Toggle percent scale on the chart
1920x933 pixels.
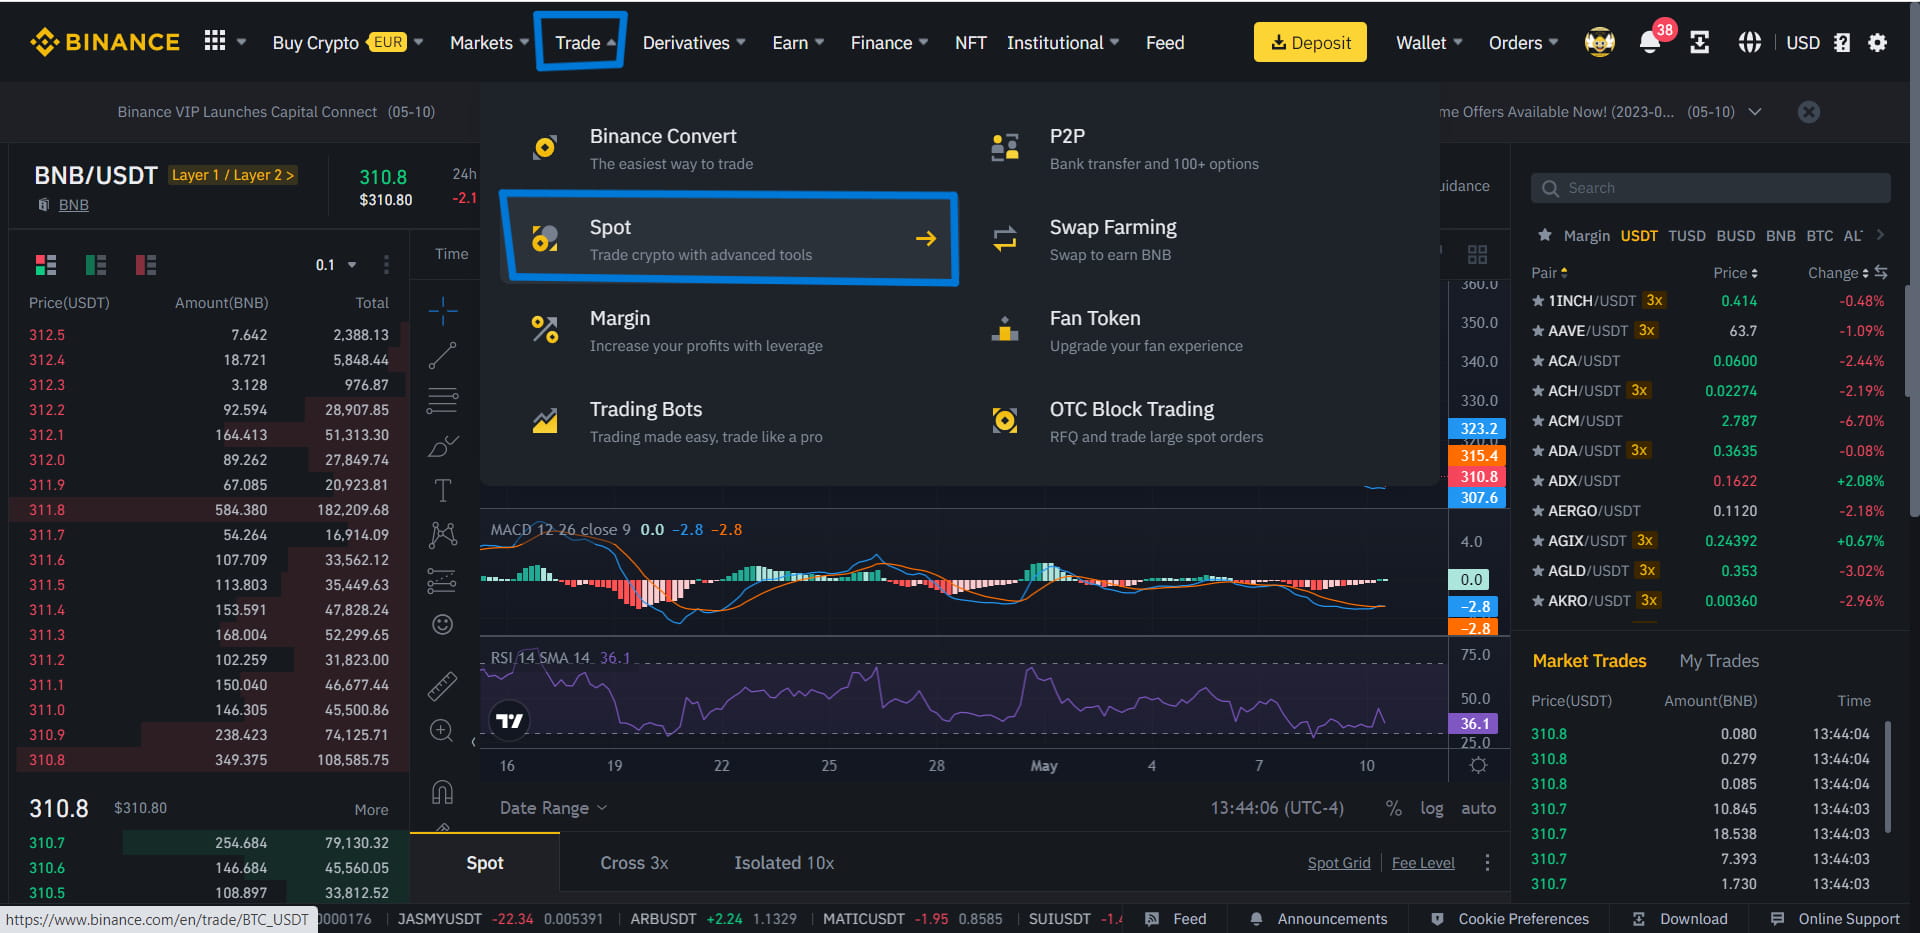1393,808
